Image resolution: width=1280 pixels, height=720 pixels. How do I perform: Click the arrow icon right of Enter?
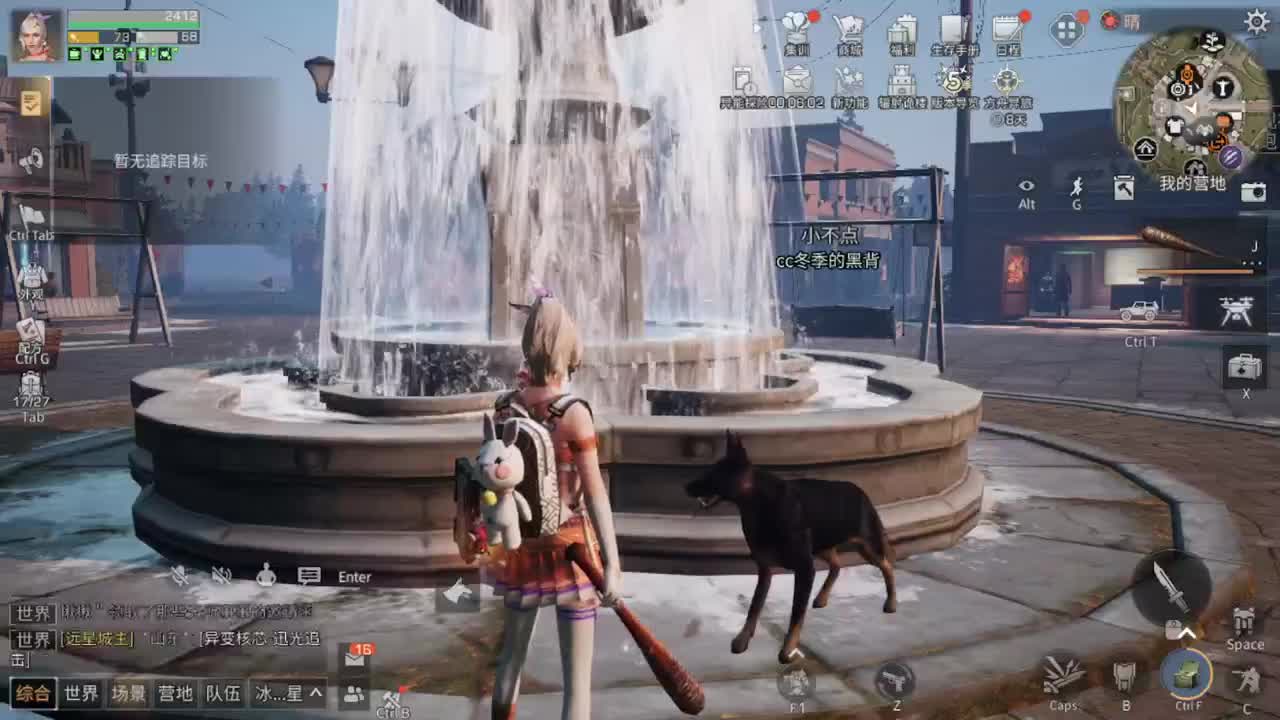(457, 593)
